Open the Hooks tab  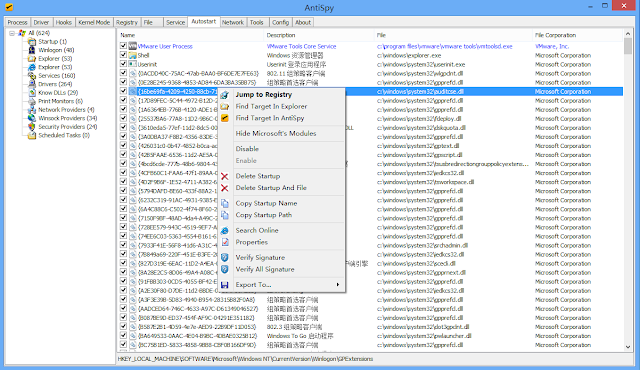pyautogui.click(x=63, y=22)
